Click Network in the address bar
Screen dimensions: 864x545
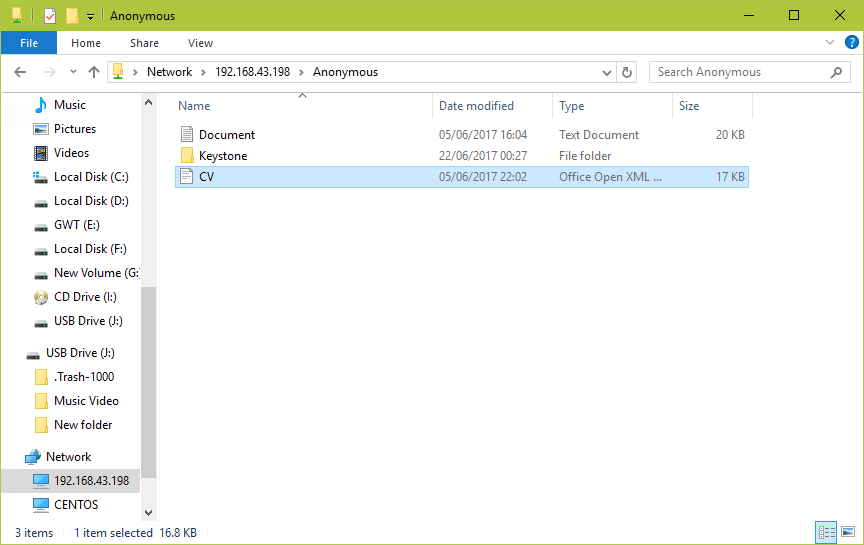[x=169, y=72]
